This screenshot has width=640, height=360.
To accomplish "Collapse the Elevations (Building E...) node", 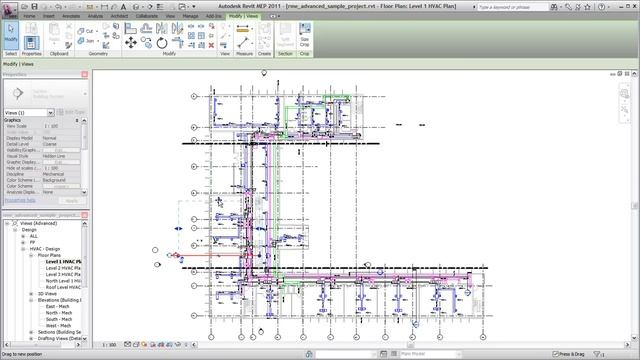I will pos(31,300).
